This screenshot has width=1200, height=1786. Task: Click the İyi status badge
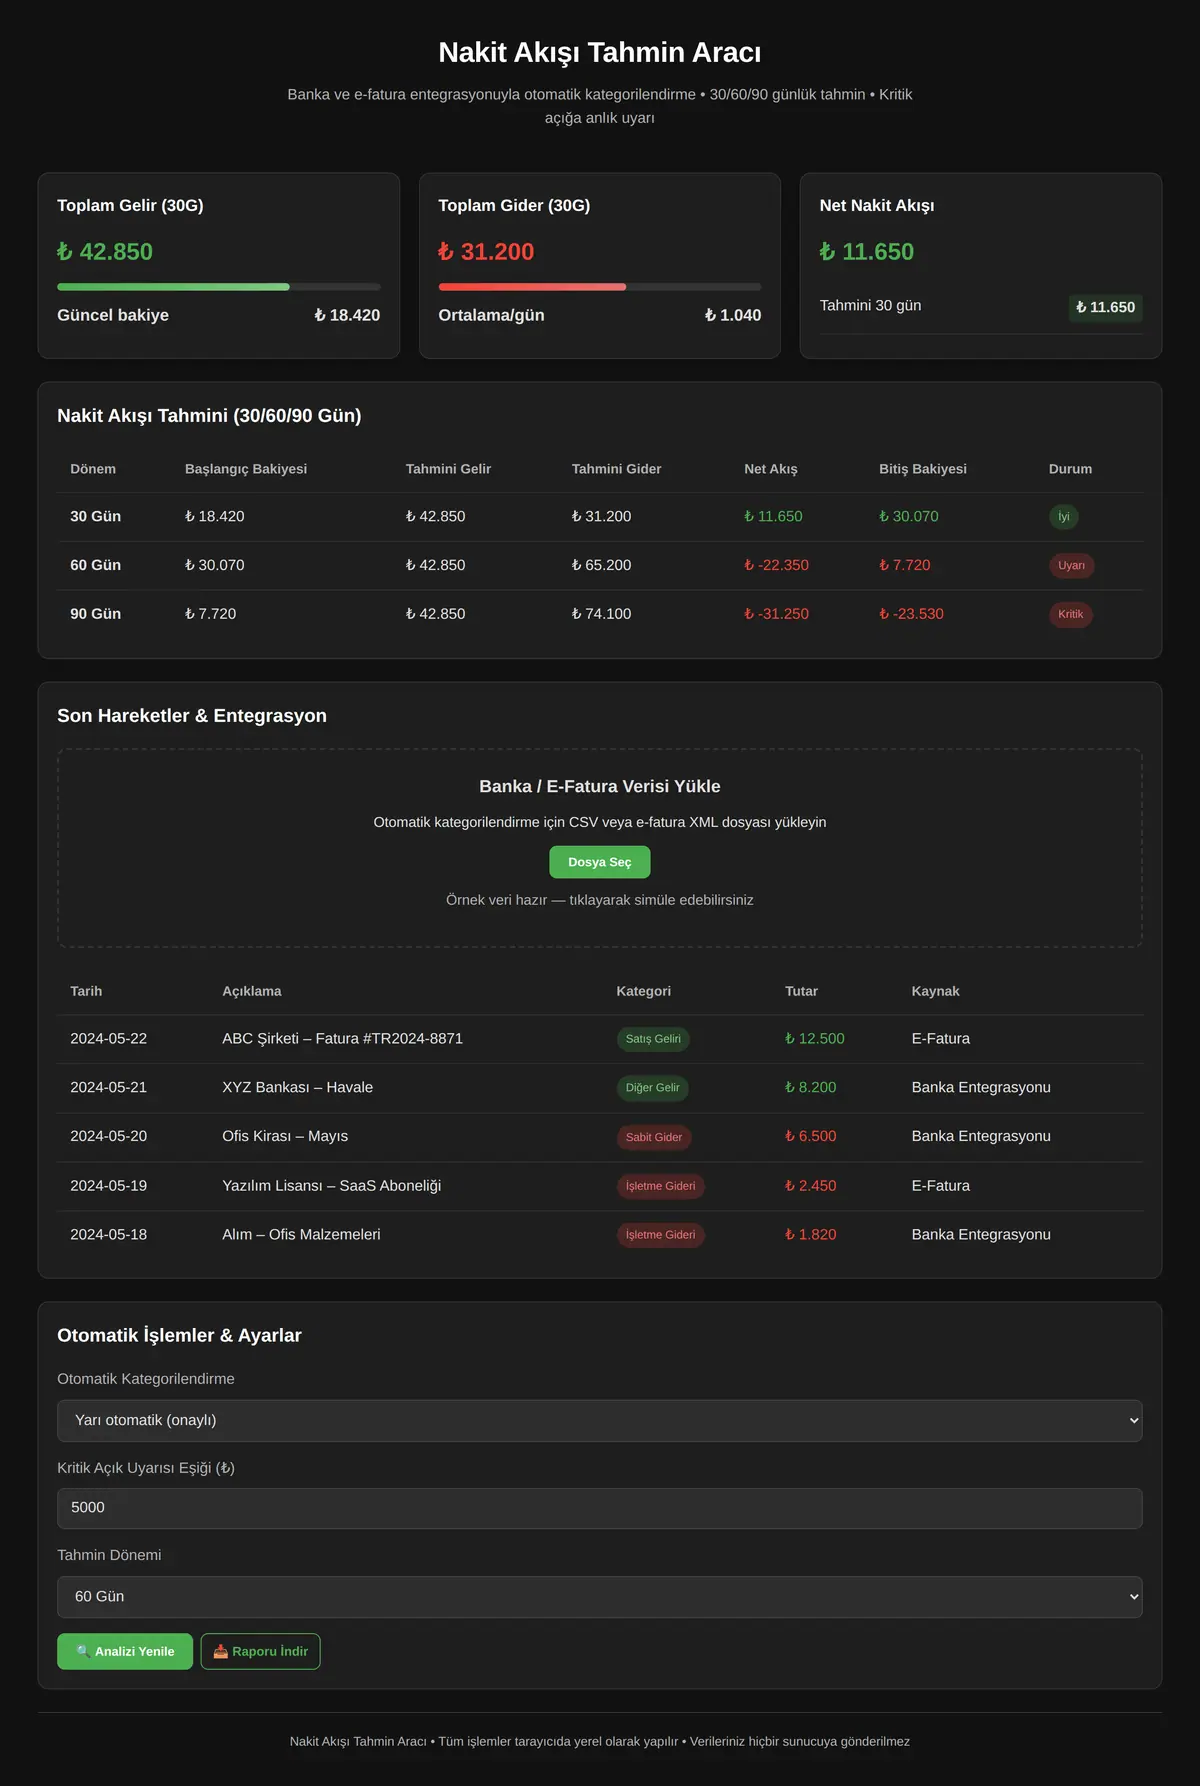[1064, 517]
